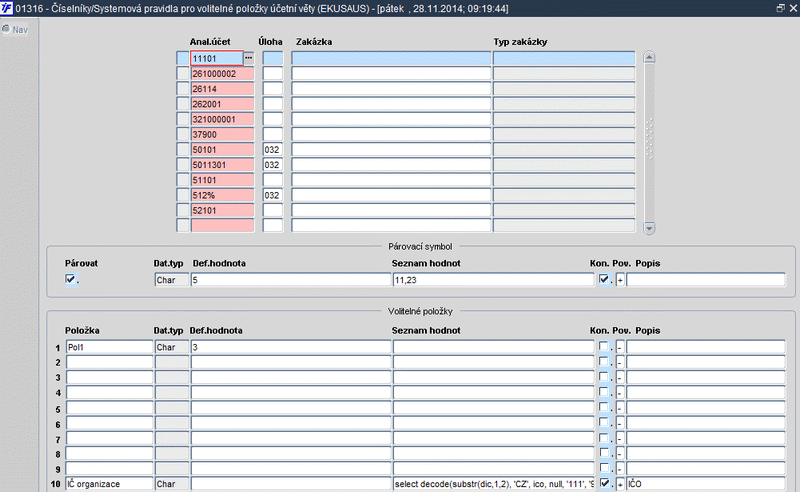This screenshot has height=492, width=800.
Task: Click row number 10 label
Action: [x=56, y=484]
